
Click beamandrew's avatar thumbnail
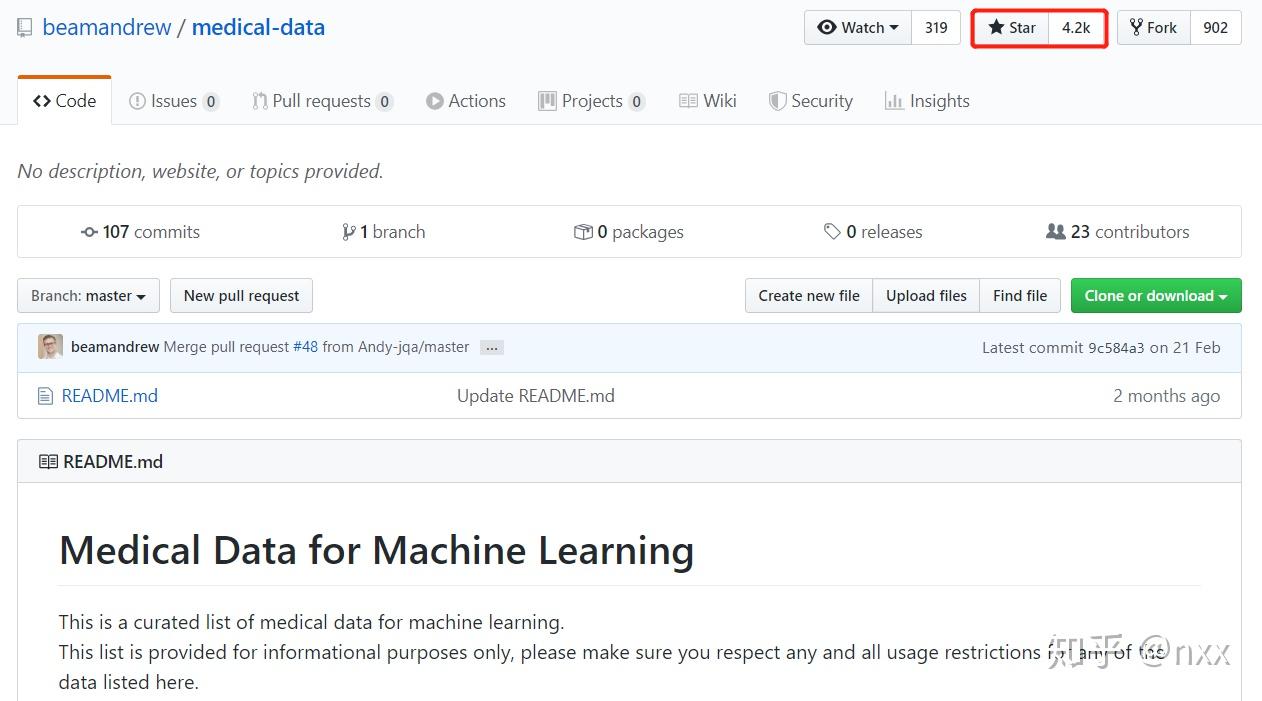click(x=50, y=347)
